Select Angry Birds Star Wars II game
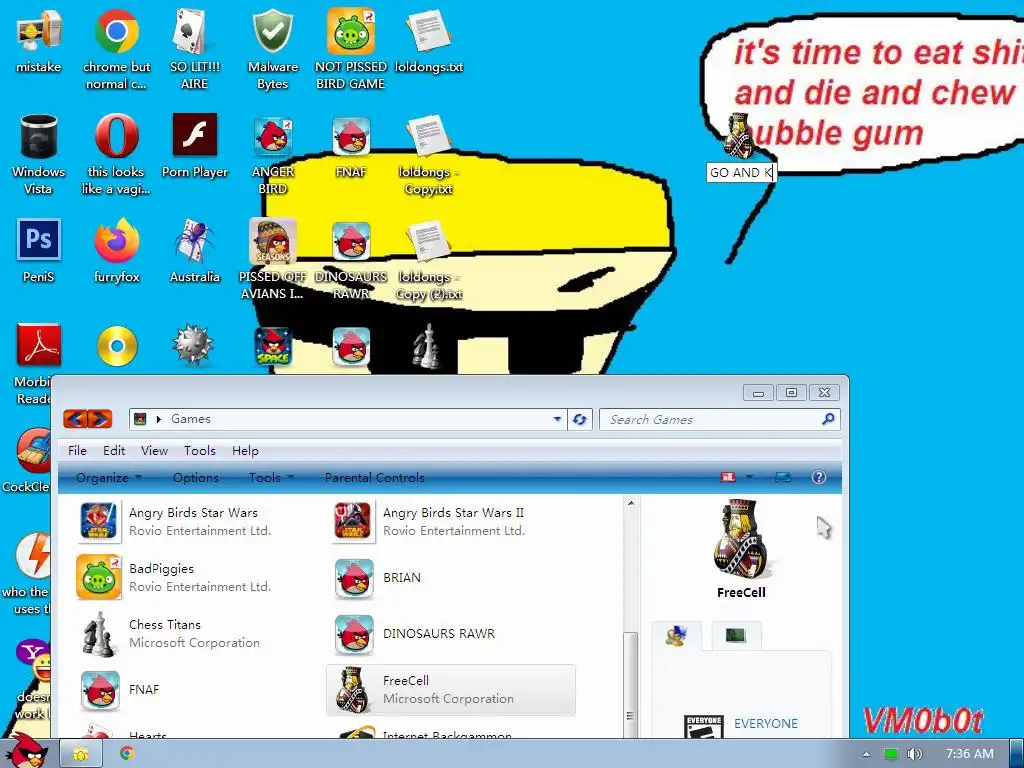The width and height of the screenshot is (1024, 768). [x=451, y=522]
